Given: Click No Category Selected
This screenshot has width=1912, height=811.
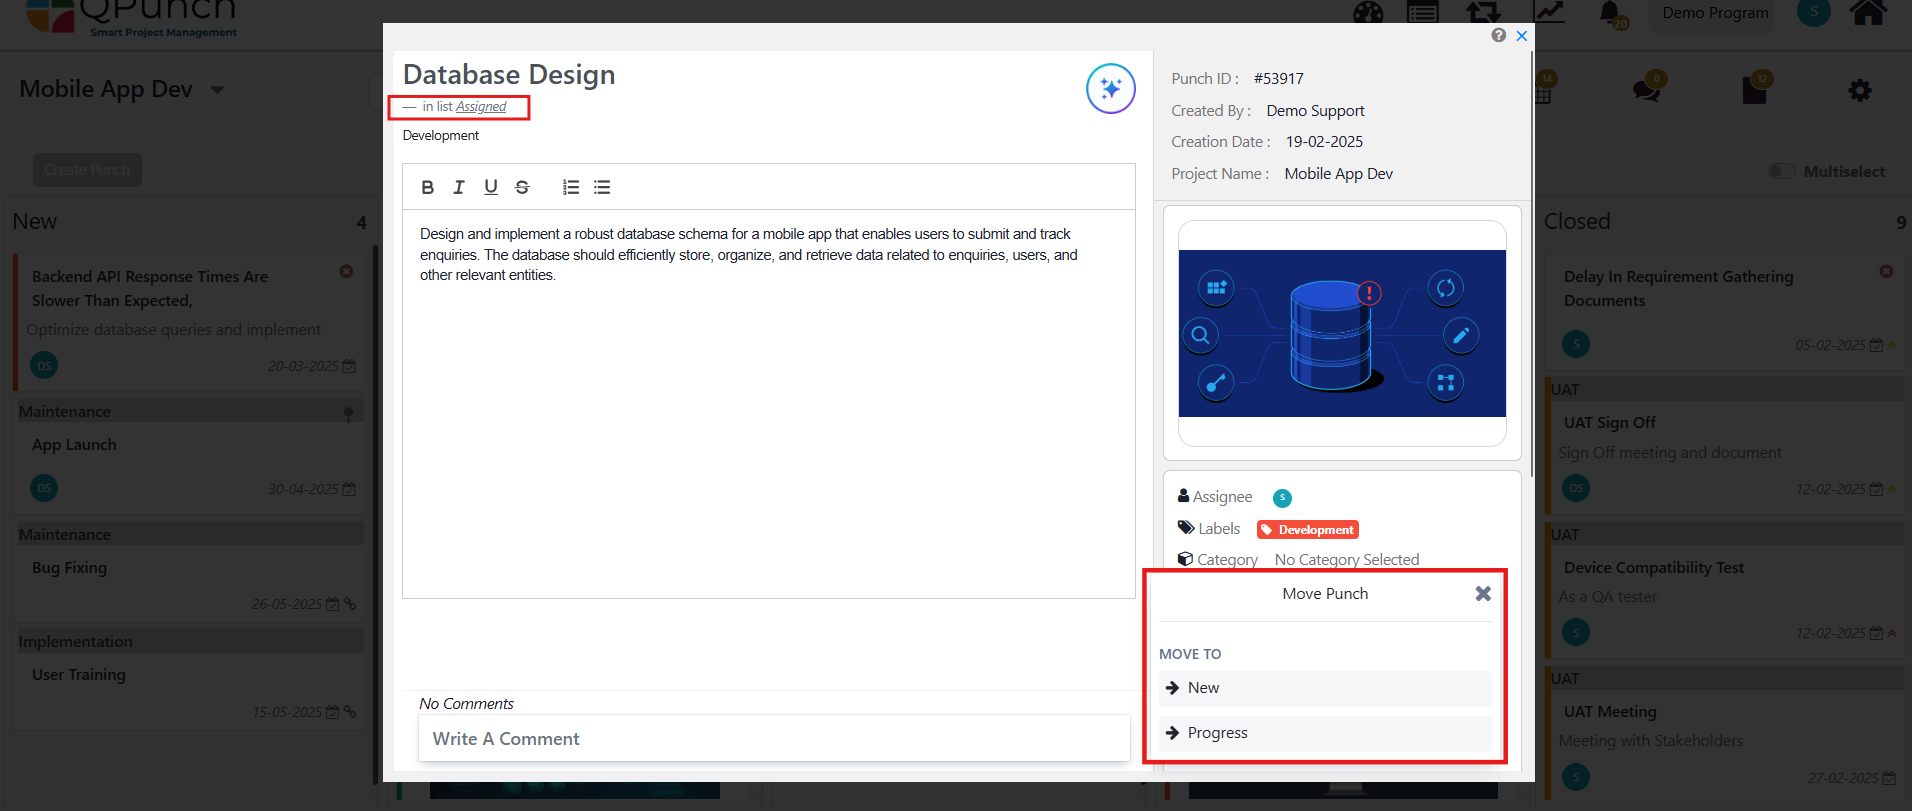Looking at the screenshot, I should tap(1347, 560).
